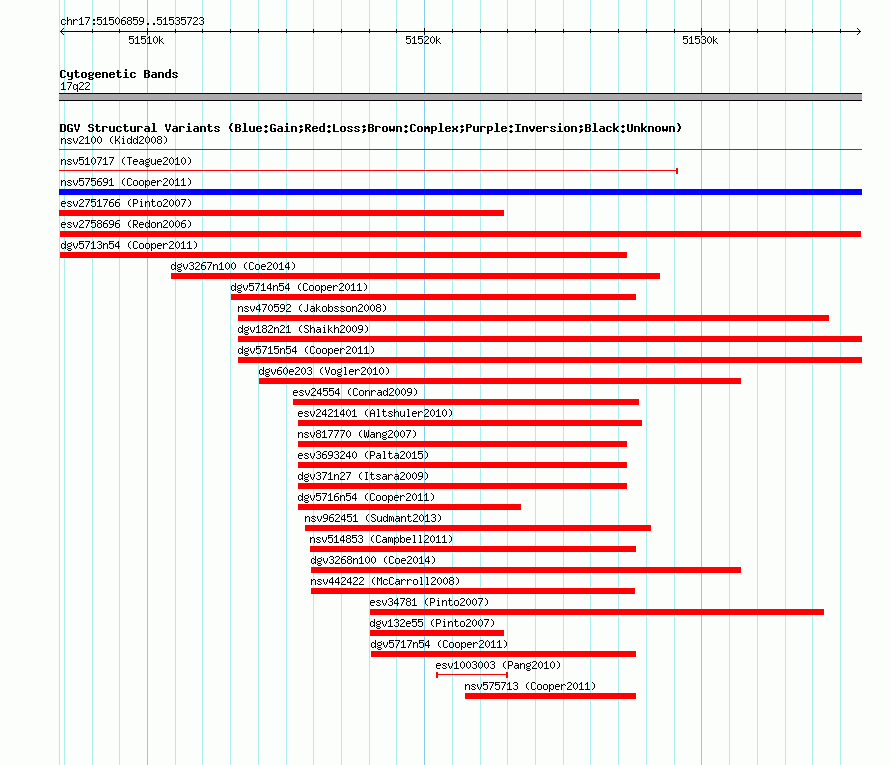
Task: Click the 51520k ruler mark
Action: [x=423, y=40]
